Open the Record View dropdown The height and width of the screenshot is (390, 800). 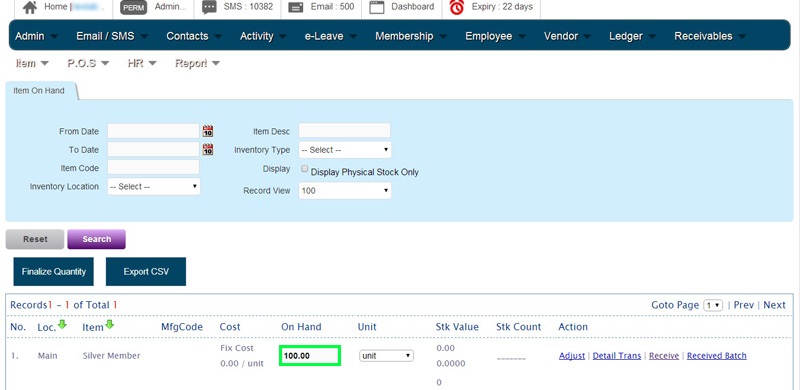(345, 191)
